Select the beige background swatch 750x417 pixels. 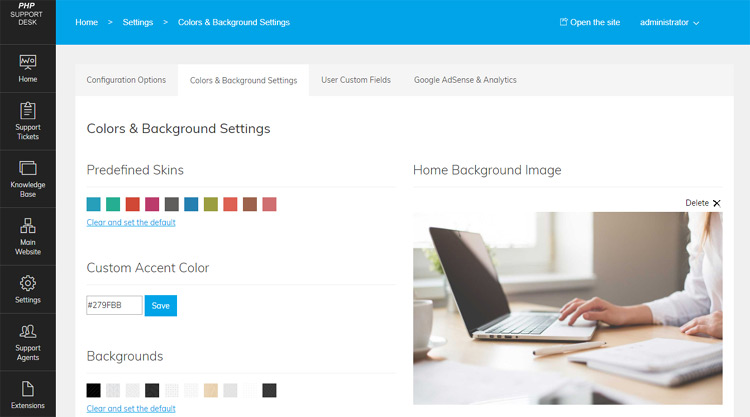[x=211, y=390]
